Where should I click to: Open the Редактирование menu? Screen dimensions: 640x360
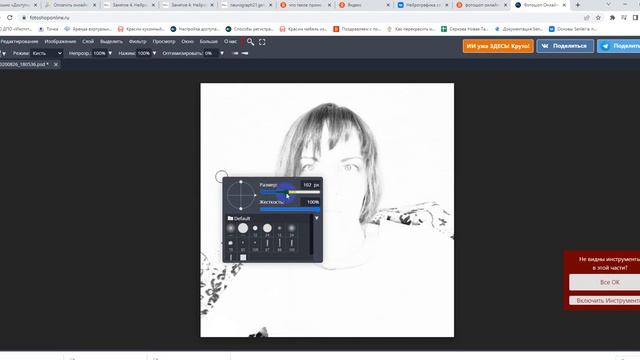pos(19,42)
